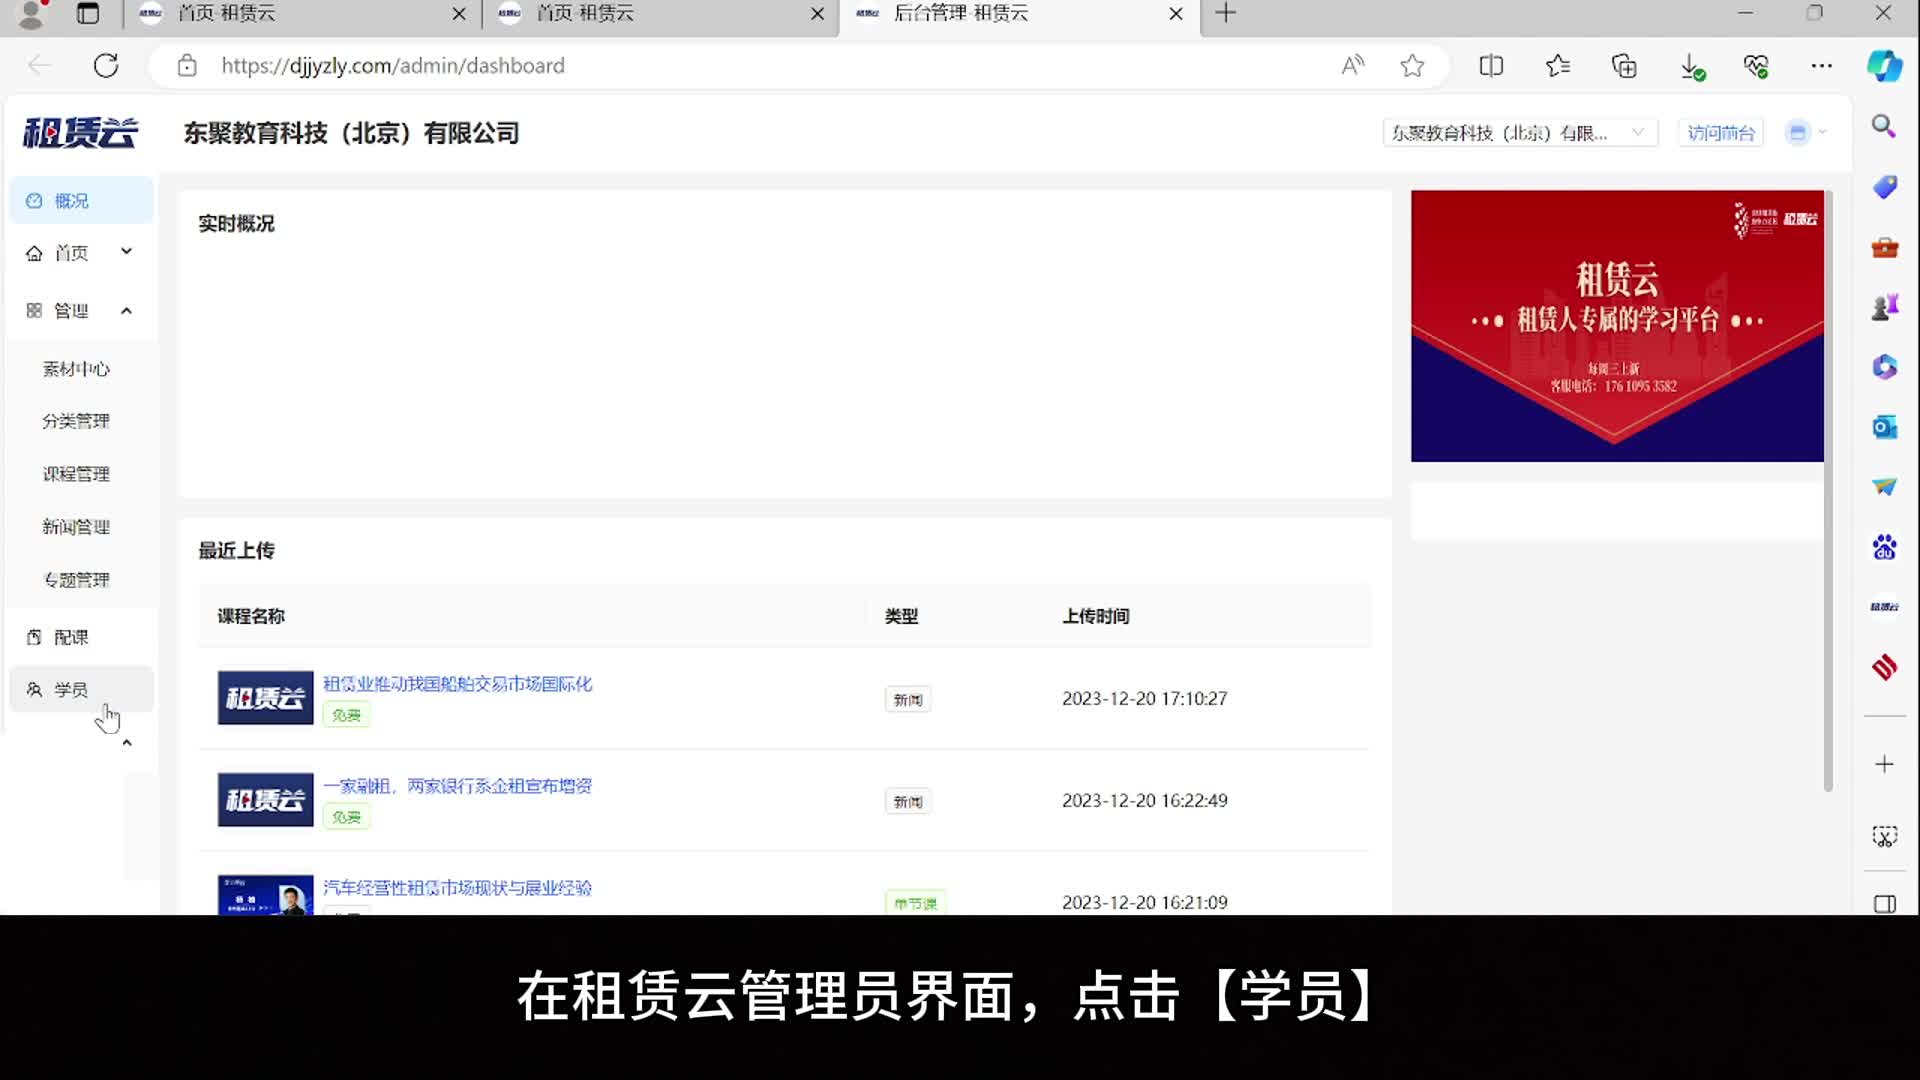Click the browser back arrow
This screenshot has height=1080, width=1920.
click(x=39, y=66)
